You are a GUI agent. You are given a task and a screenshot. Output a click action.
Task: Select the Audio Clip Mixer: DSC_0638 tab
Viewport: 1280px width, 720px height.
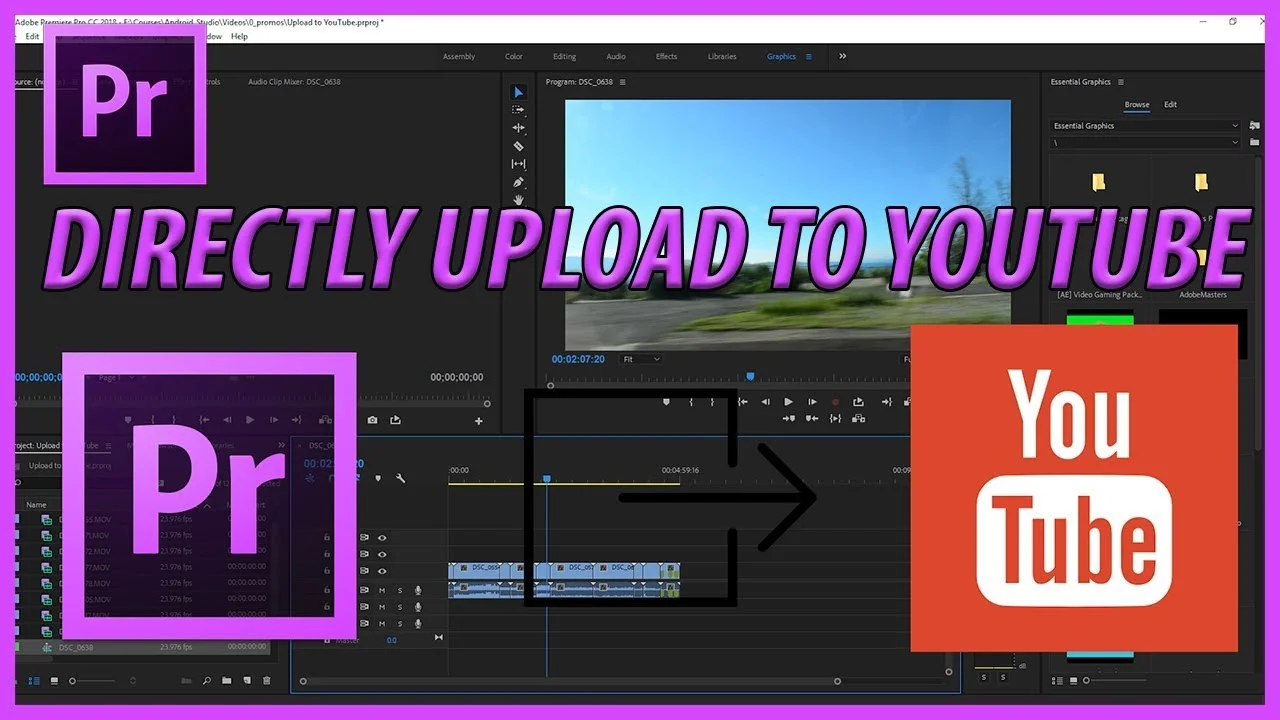point(294,82)
